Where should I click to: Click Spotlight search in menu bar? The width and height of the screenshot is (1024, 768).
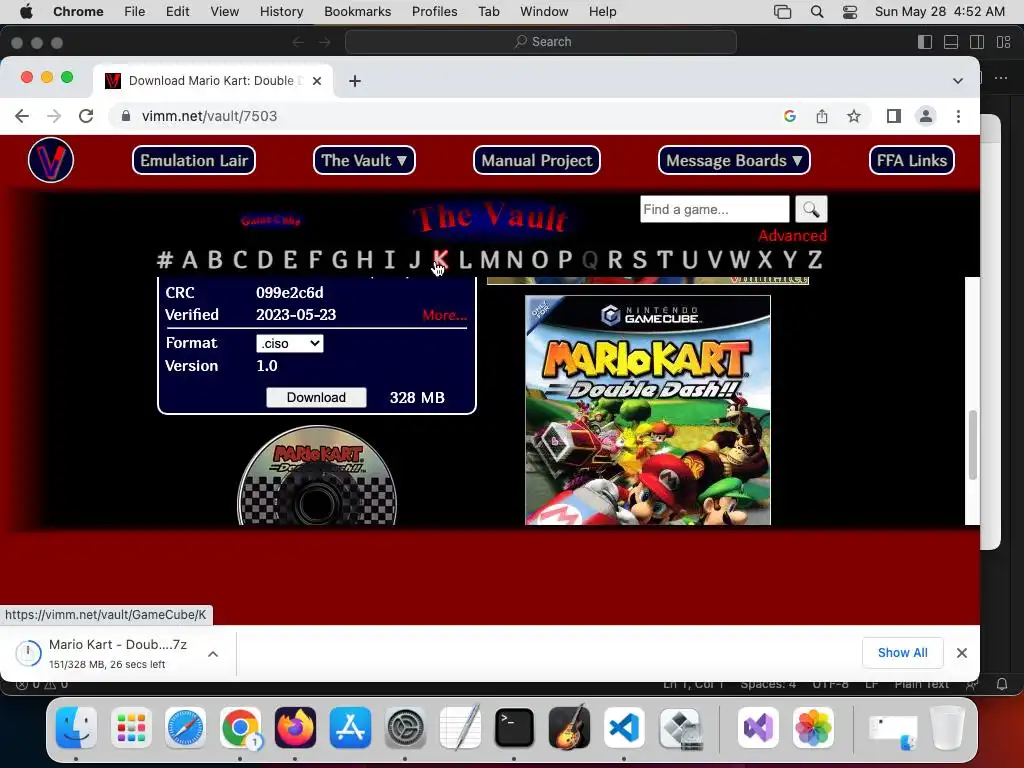[817, 12]
